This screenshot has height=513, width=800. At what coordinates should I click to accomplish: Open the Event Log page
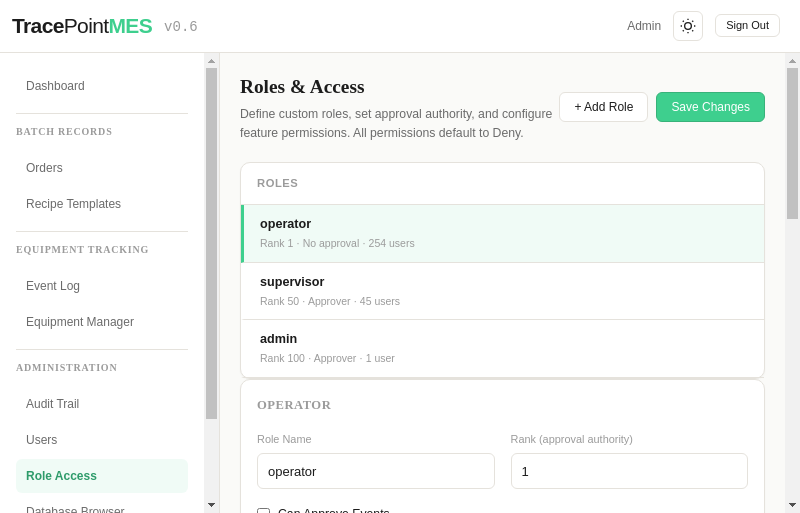coord(102,286)
